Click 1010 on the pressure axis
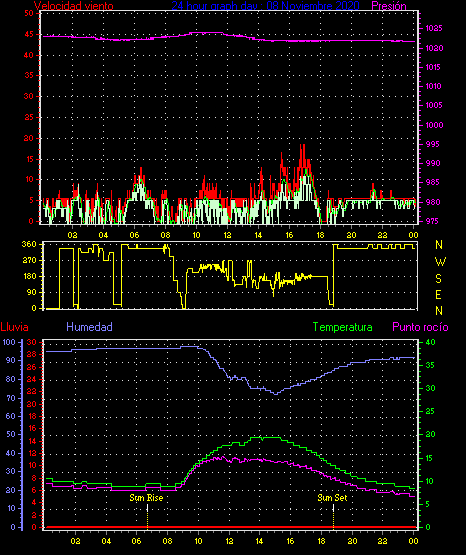The image size is (466, 555). tap(434, 86)
